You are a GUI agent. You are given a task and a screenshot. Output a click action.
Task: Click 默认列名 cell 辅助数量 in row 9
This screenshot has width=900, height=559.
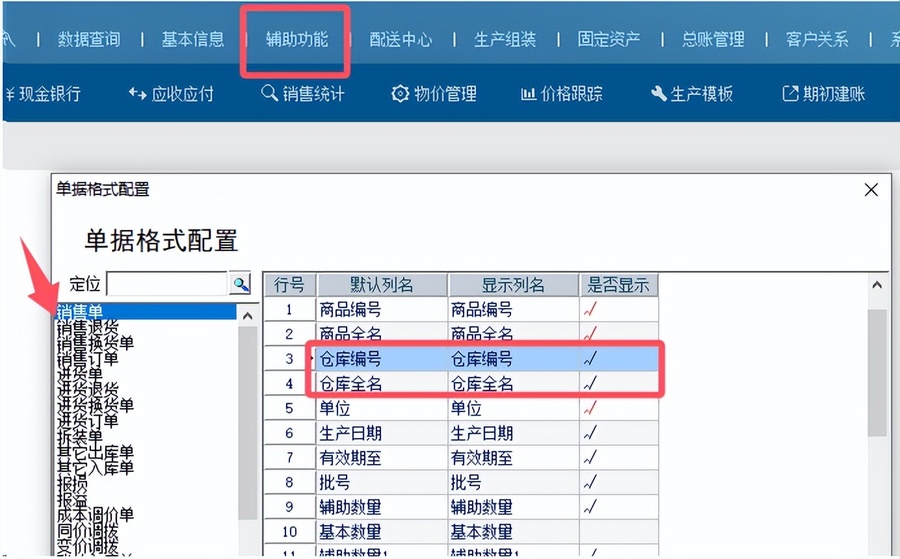pos(382,507)
